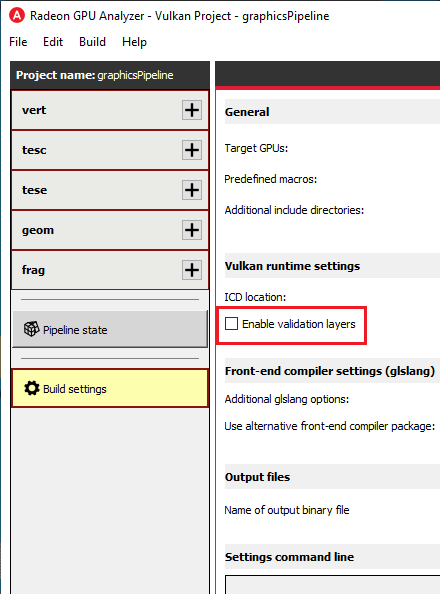Select the Pipeline state button
This screenshot has width=440, height=594.
(110, 329)
